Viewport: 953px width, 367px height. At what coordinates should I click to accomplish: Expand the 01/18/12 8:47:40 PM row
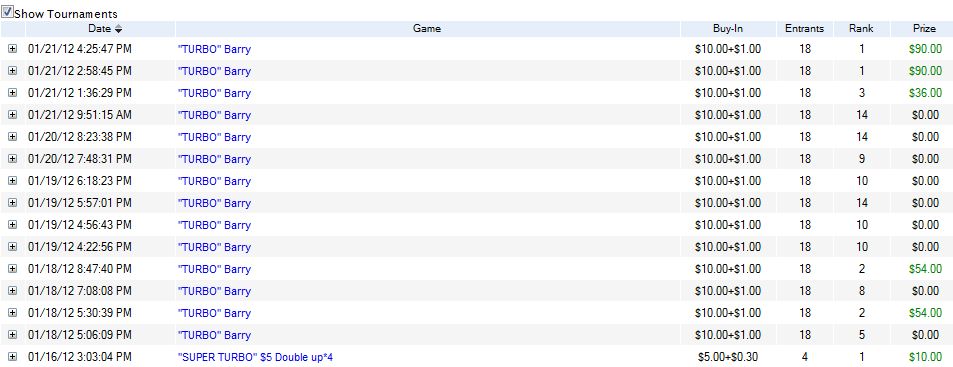(13, 269)
